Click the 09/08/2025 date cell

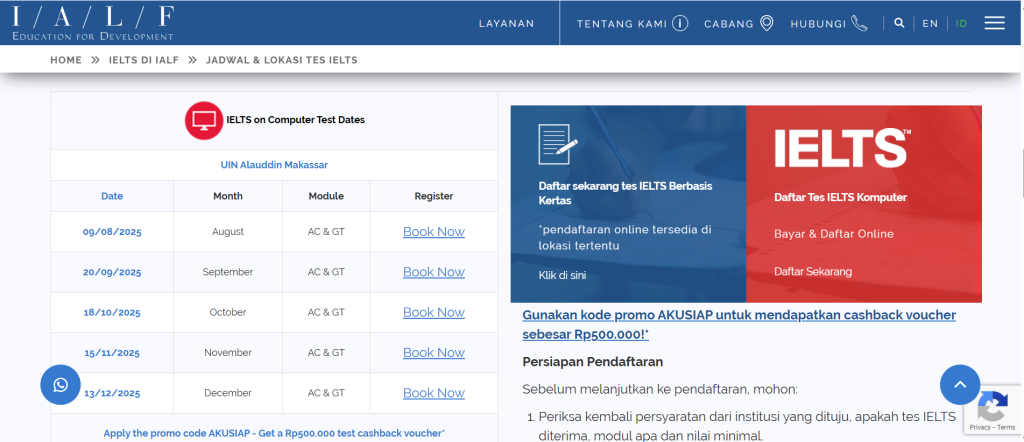pyautogui.click(x=112, y=232)
